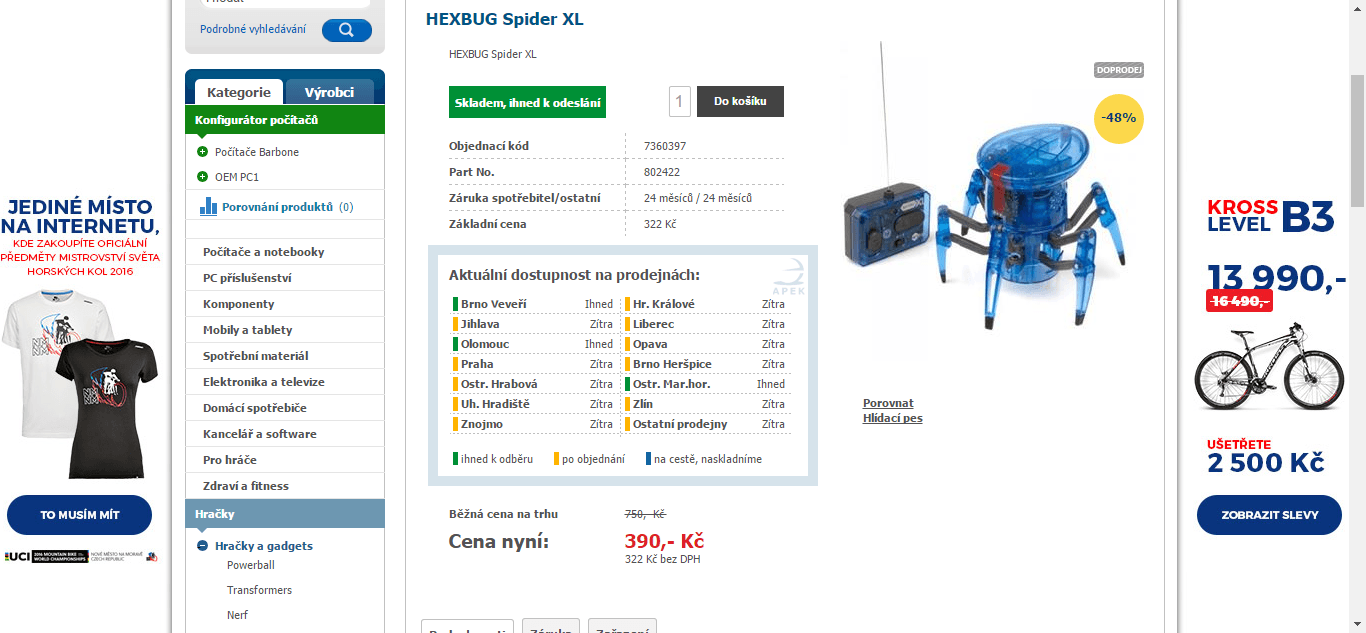Open Transformers subcategory

tap(260, 590)
